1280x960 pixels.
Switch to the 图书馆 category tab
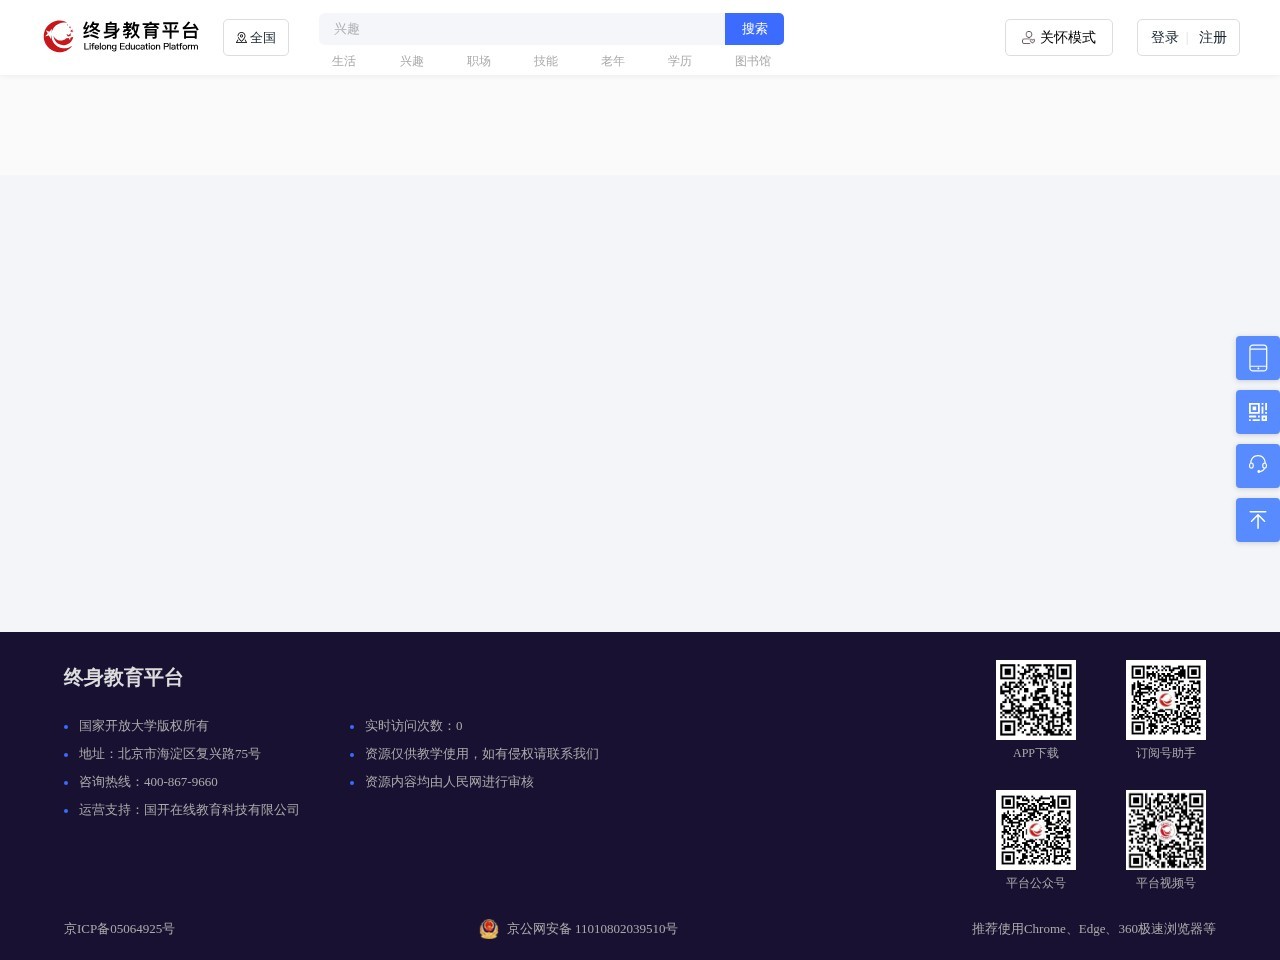click(x=753, y=61)
